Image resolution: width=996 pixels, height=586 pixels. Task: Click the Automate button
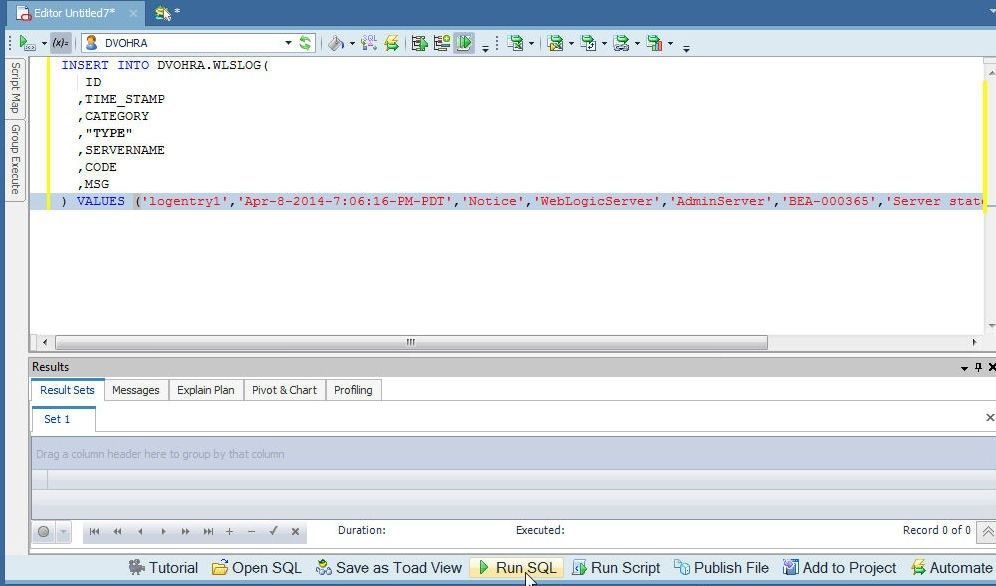point(952,568)
